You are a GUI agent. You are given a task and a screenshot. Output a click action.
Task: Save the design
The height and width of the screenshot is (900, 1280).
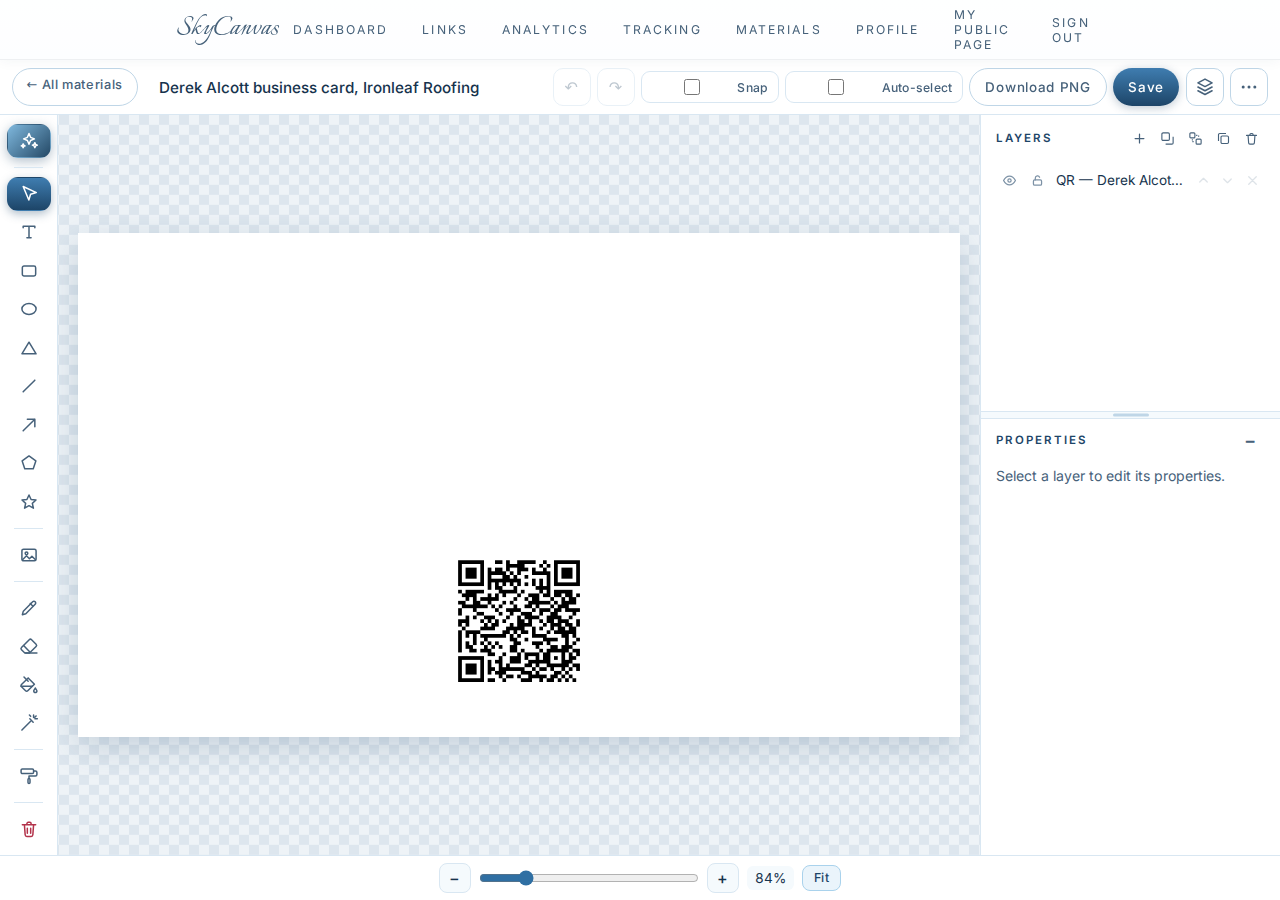(1146, 87)
